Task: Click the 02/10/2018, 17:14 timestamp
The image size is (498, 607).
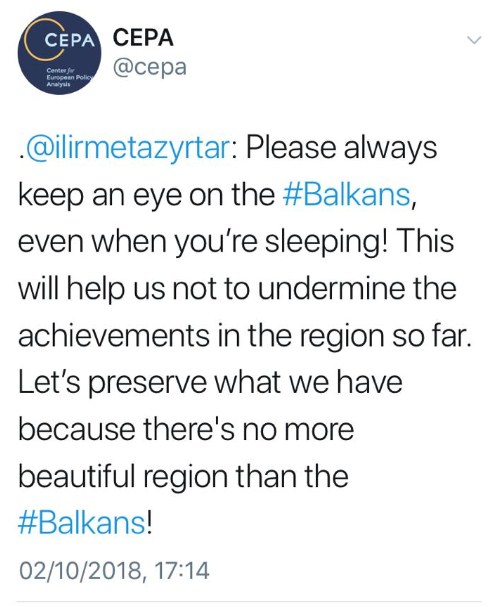Action: pyautogui.click(x=115, y=571)
